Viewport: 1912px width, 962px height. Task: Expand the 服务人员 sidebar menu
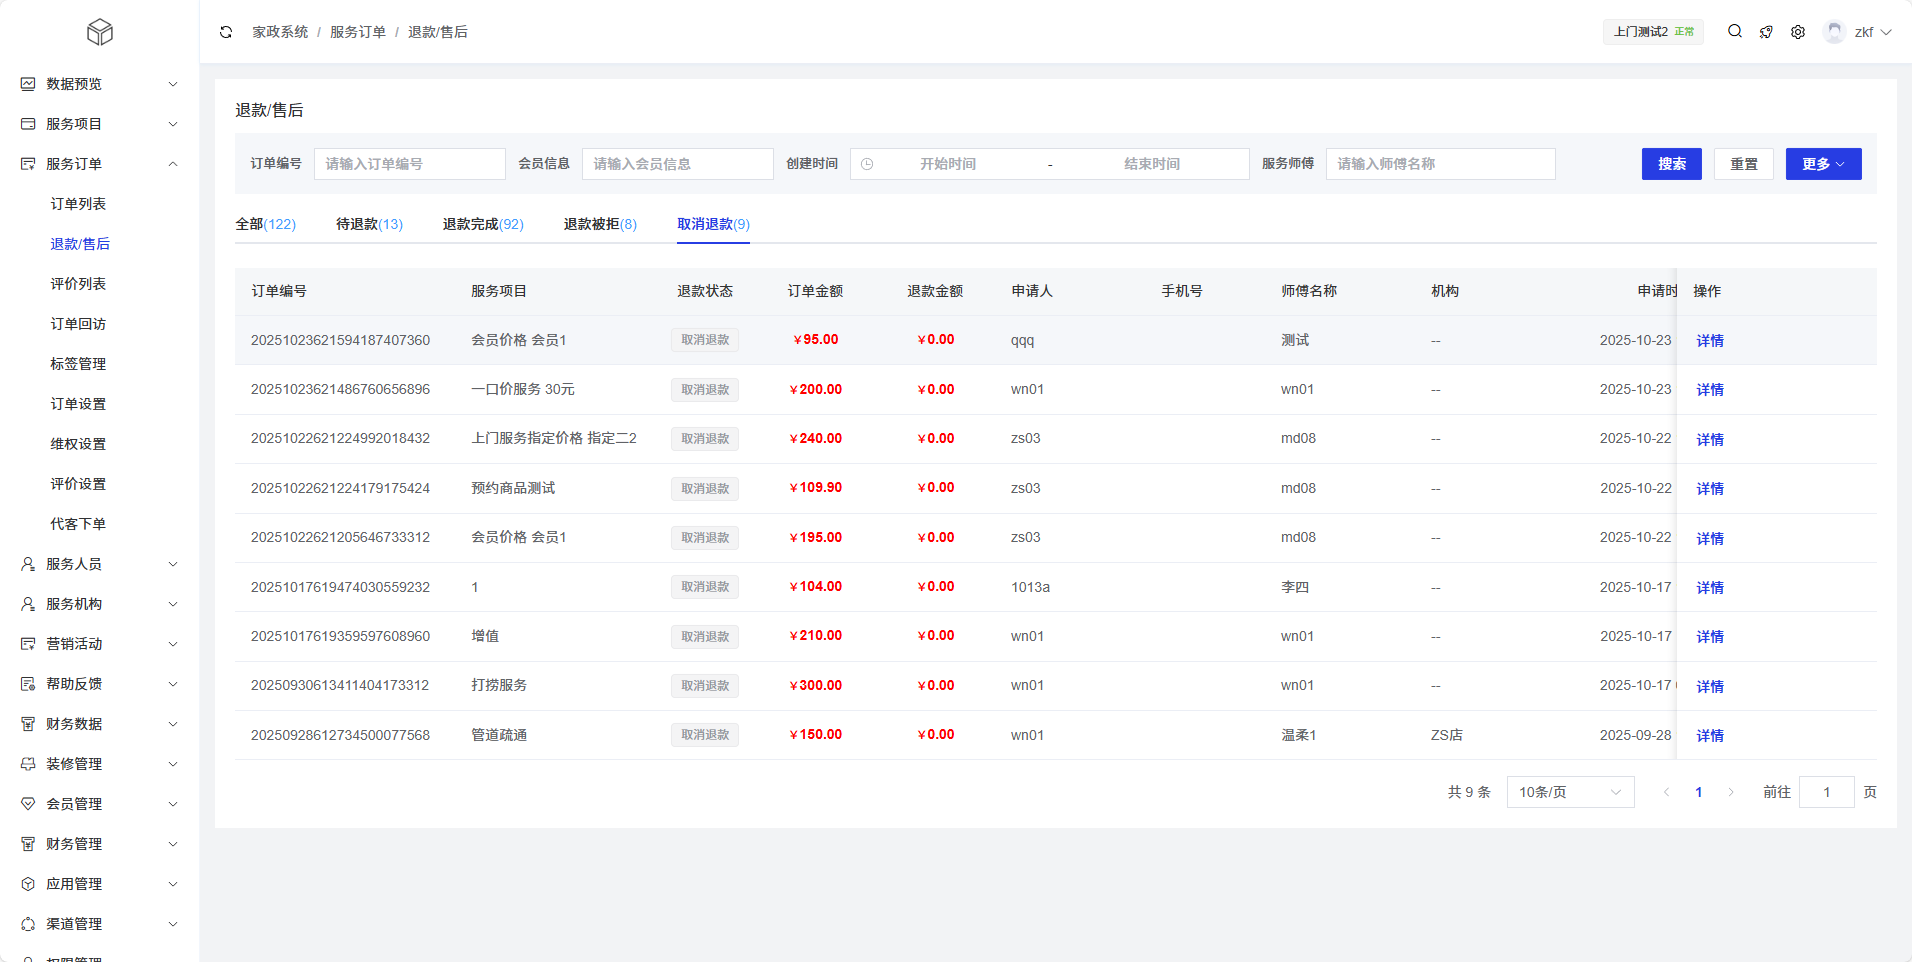point(173,564)
